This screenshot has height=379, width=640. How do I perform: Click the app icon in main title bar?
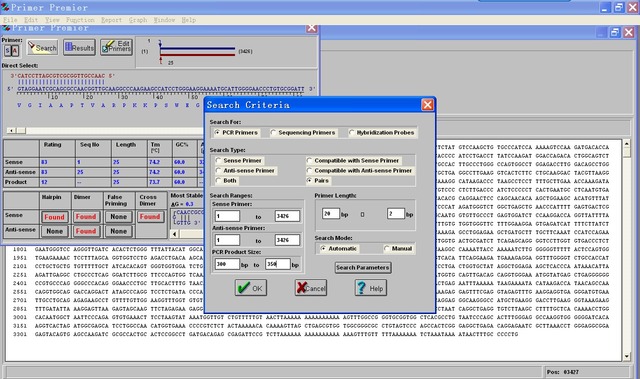(5, 7)
